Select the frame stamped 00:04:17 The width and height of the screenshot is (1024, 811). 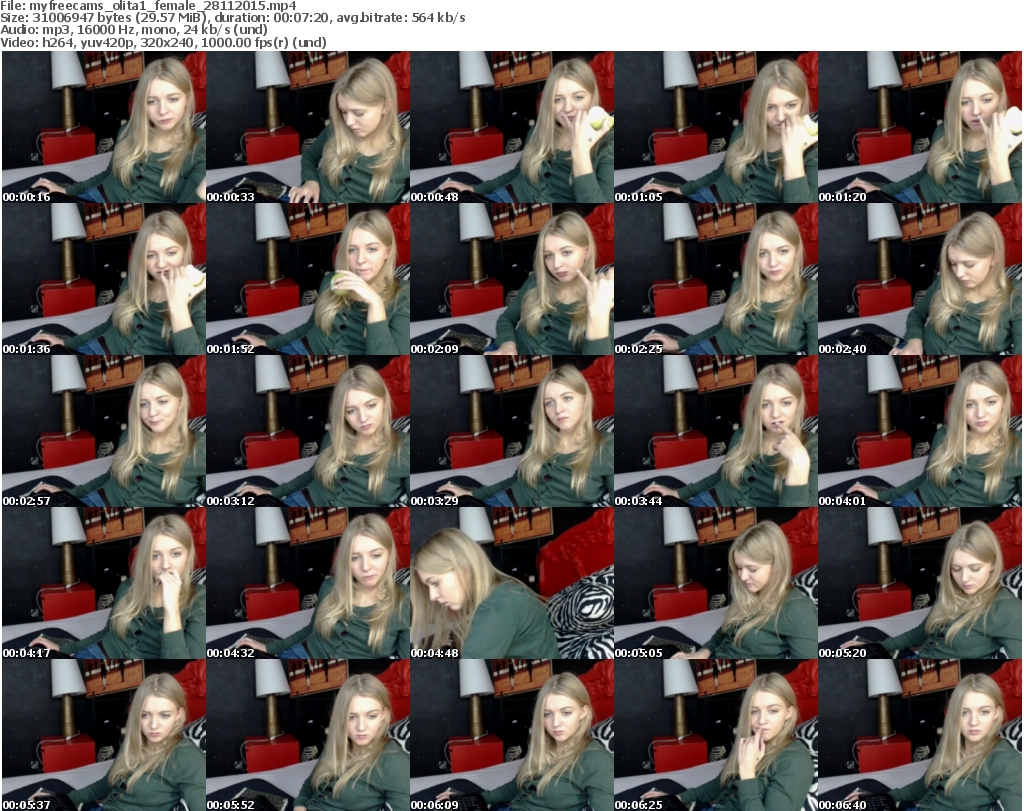click(104, 583)
